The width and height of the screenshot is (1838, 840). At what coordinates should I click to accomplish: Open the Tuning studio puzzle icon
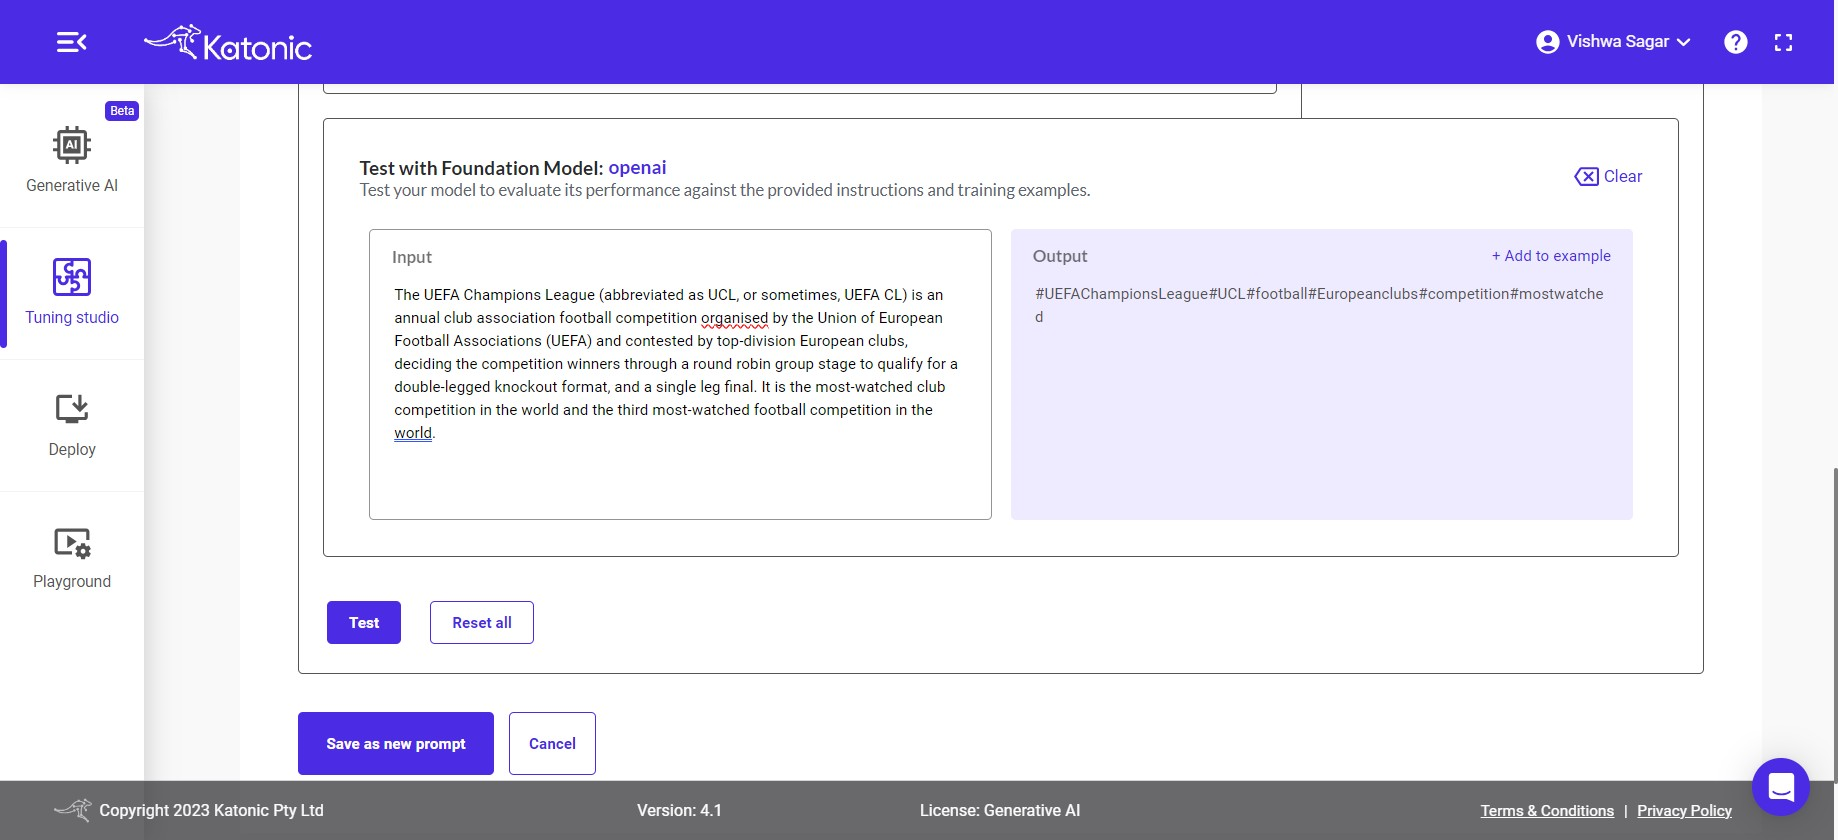(72, 277)
